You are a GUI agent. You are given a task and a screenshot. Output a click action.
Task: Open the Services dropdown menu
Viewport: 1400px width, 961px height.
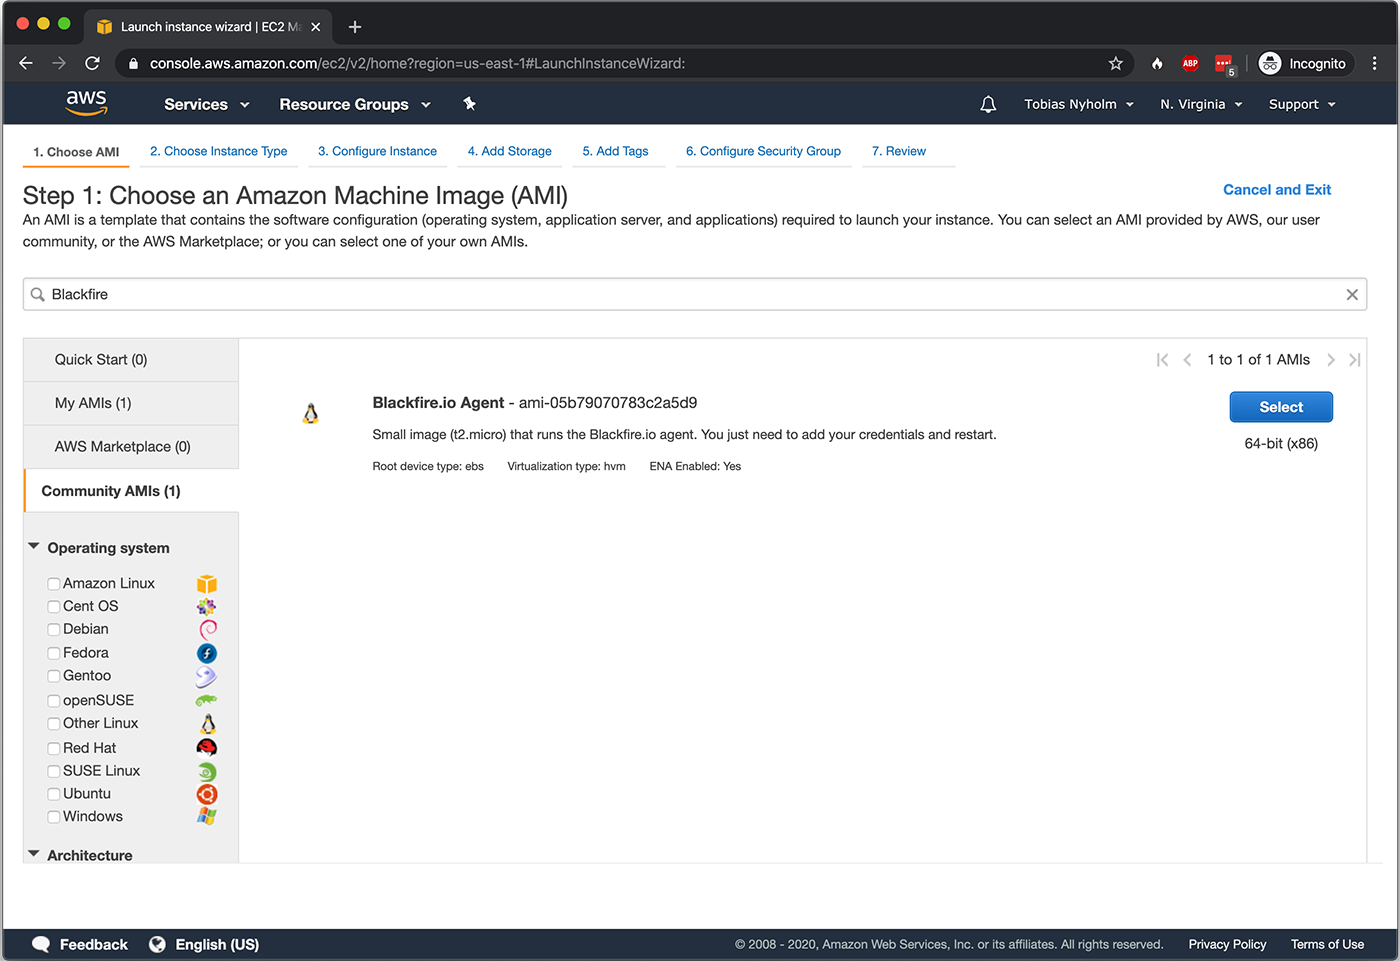(207, 104)
